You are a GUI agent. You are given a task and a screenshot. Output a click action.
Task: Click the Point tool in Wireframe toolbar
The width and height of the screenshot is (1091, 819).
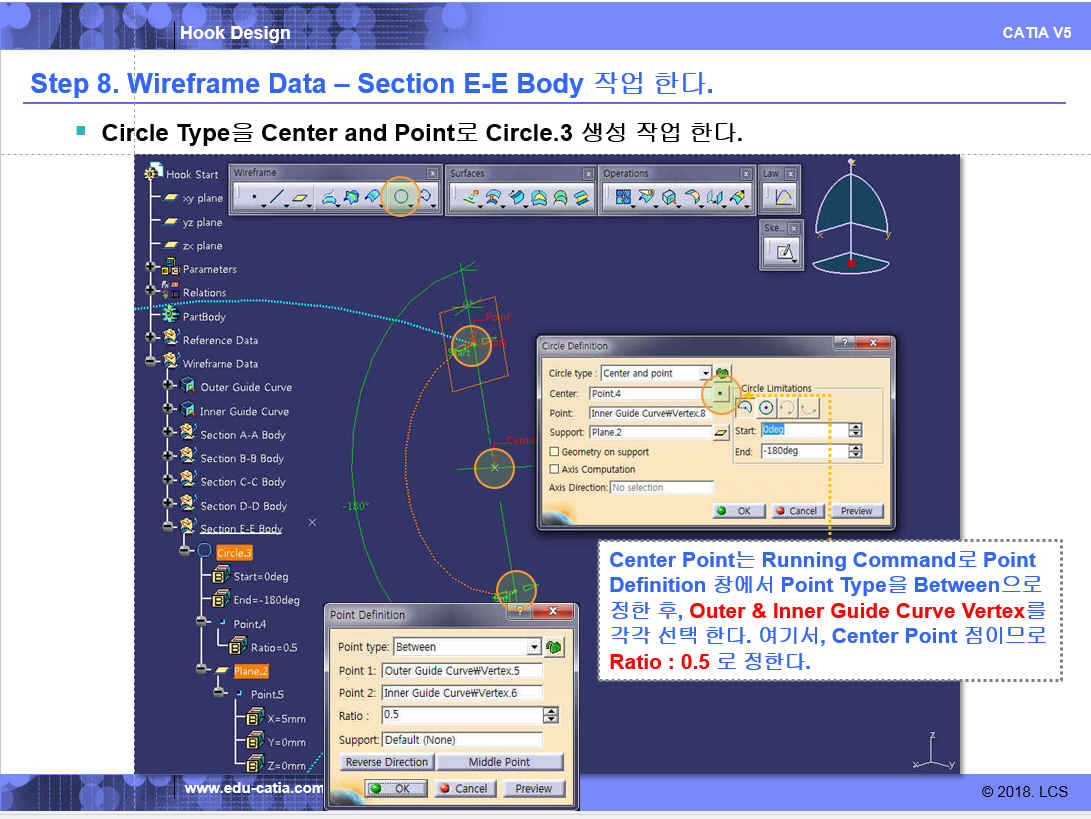point(254,198)
